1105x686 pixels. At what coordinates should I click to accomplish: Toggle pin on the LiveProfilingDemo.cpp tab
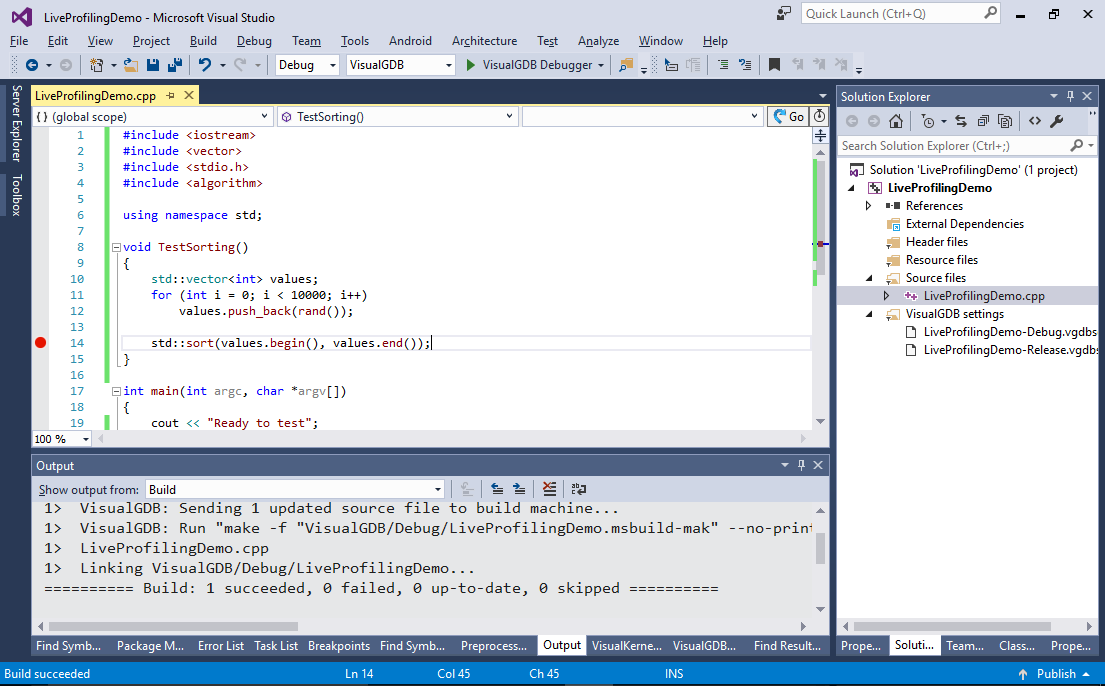(x=171, y=95)
